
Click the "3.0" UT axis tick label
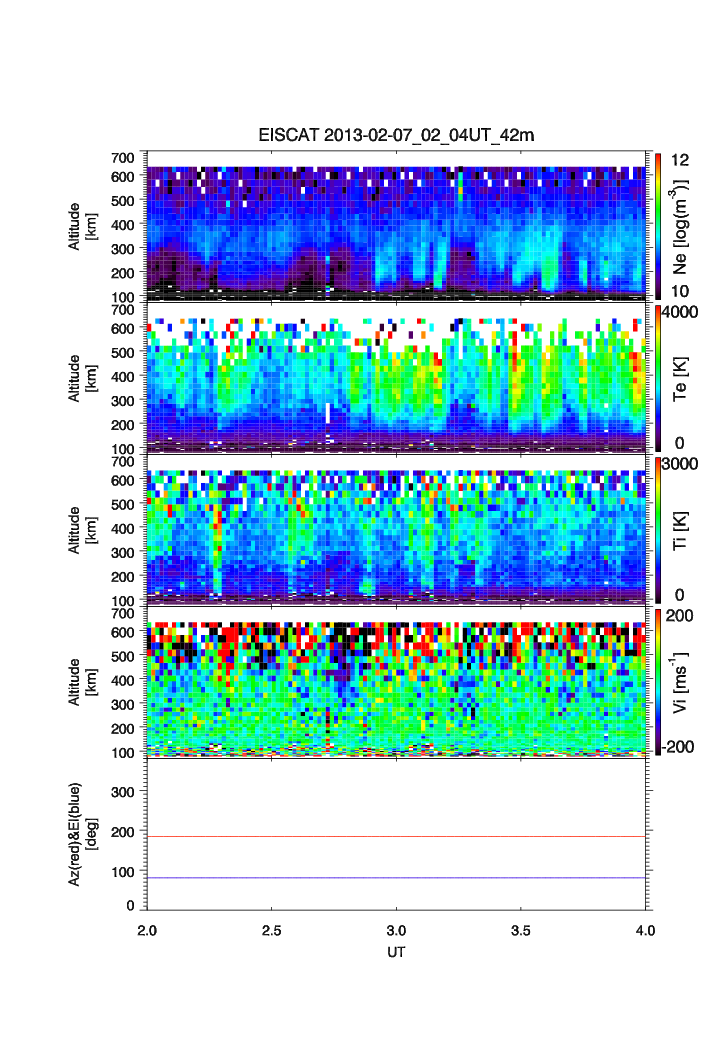click(396, 931)
